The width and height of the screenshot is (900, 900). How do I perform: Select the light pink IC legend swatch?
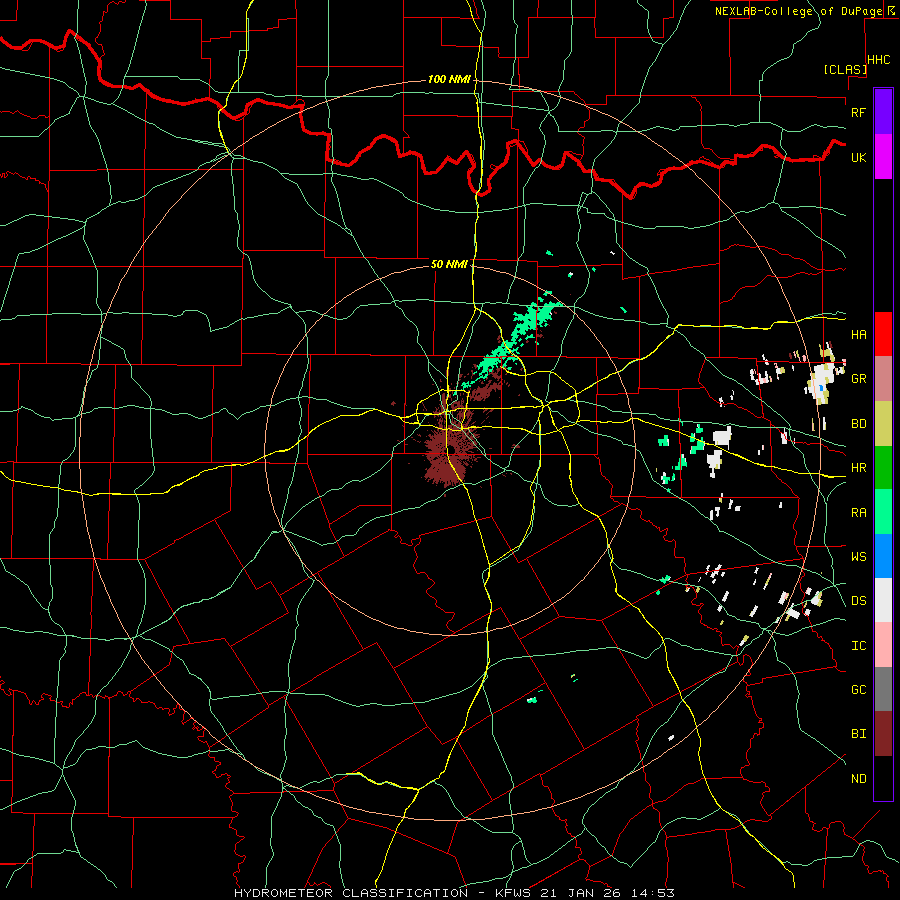[883, 645]
